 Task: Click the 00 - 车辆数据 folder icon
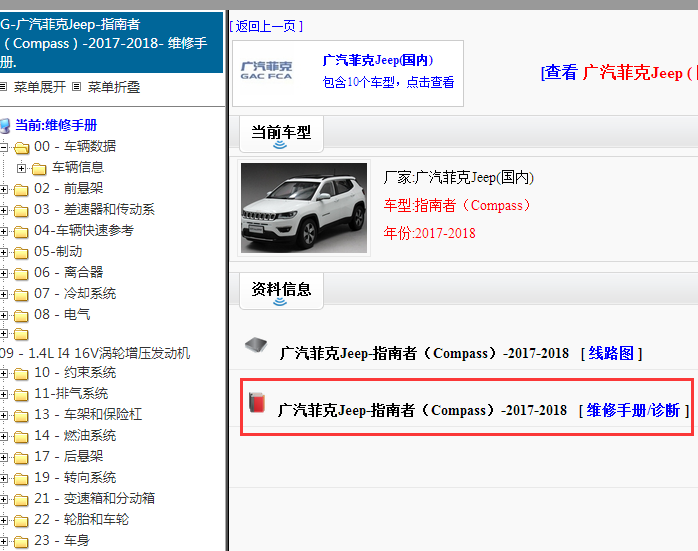(21, 147)
